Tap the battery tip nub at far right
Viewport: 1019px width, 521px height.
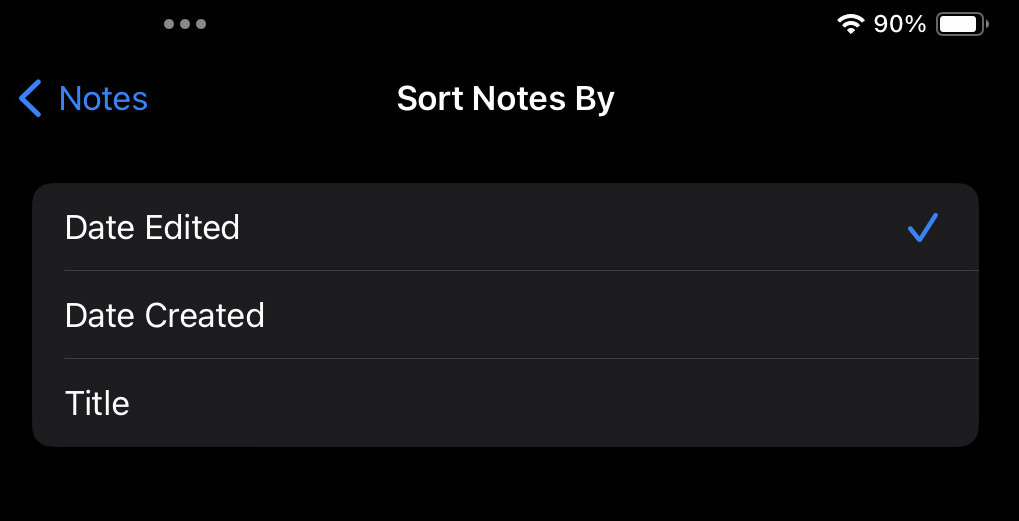point(987,25)
